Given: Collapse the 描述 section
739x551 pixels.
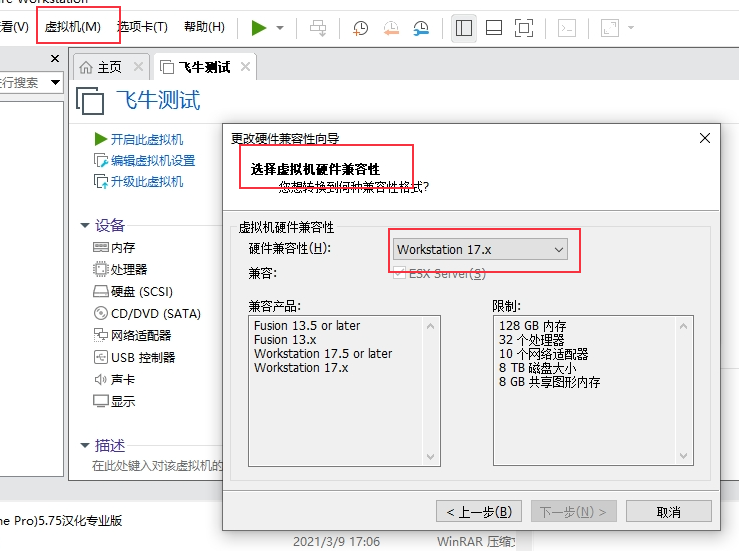Looking at the screenshot, I should tap(85, 445).
